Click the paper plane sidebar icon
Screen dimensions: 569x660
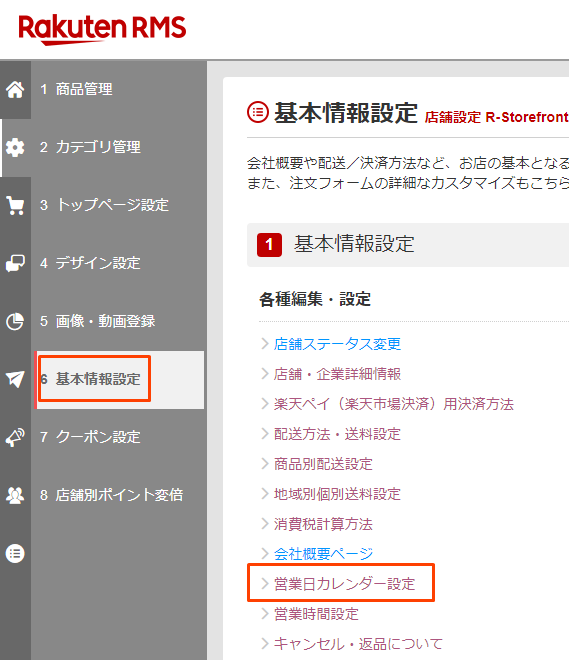point(15,379)
